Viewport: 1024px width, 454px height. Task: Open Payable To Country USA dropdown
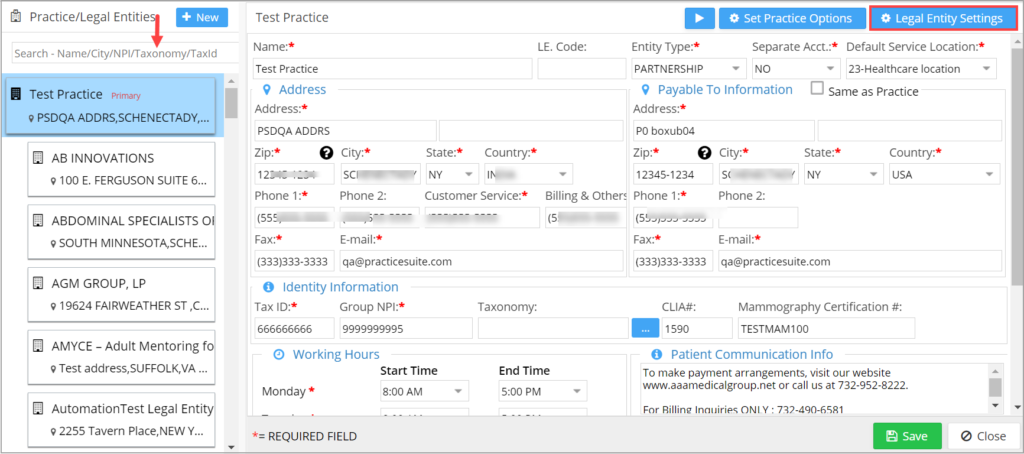tap(944, 174)
